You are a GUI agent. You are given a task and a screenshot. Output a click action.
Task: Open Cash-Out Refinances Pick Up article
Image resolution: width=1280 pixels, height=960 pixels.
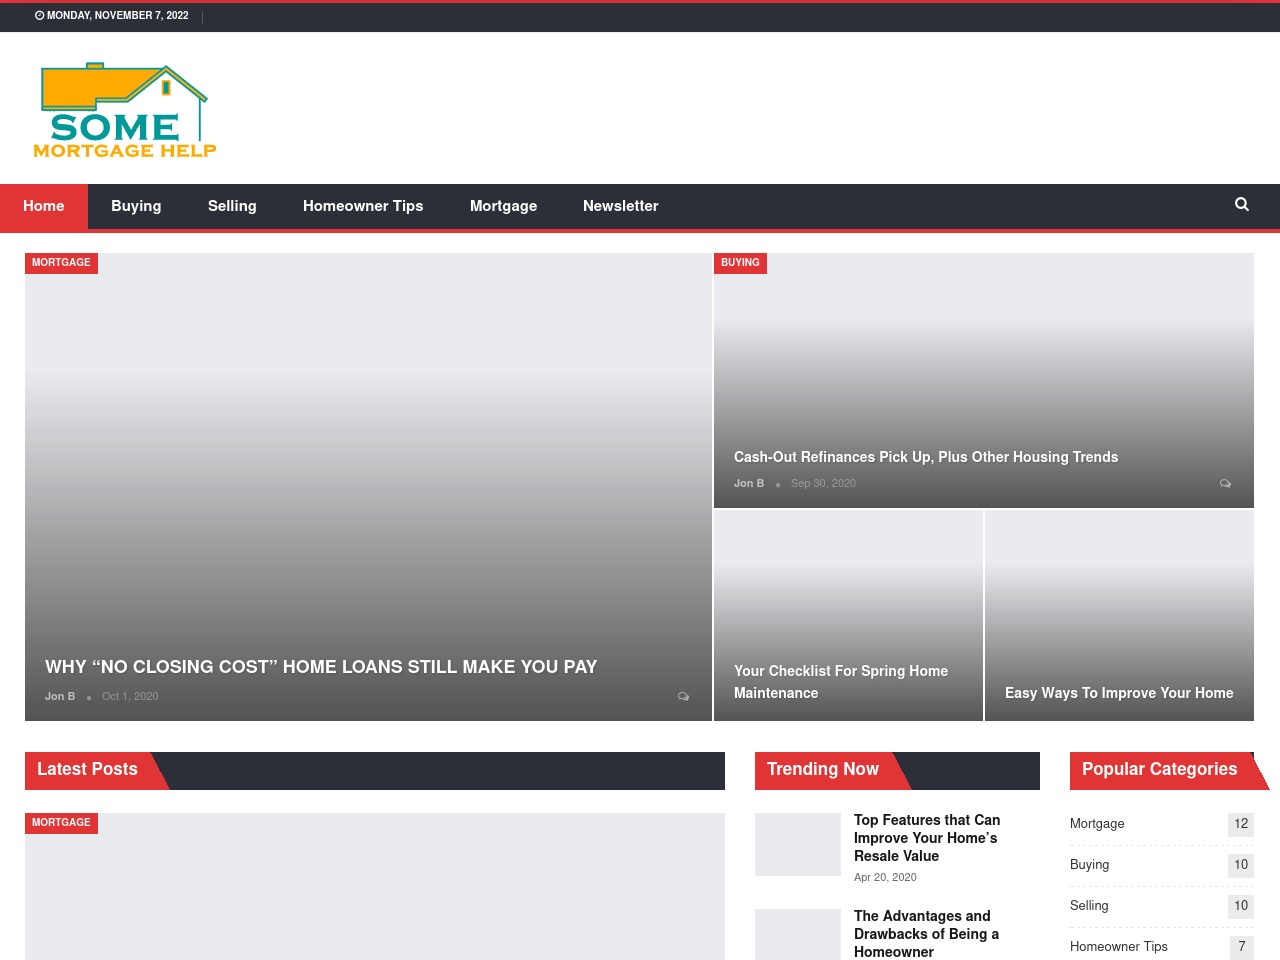tap(926, 457)
